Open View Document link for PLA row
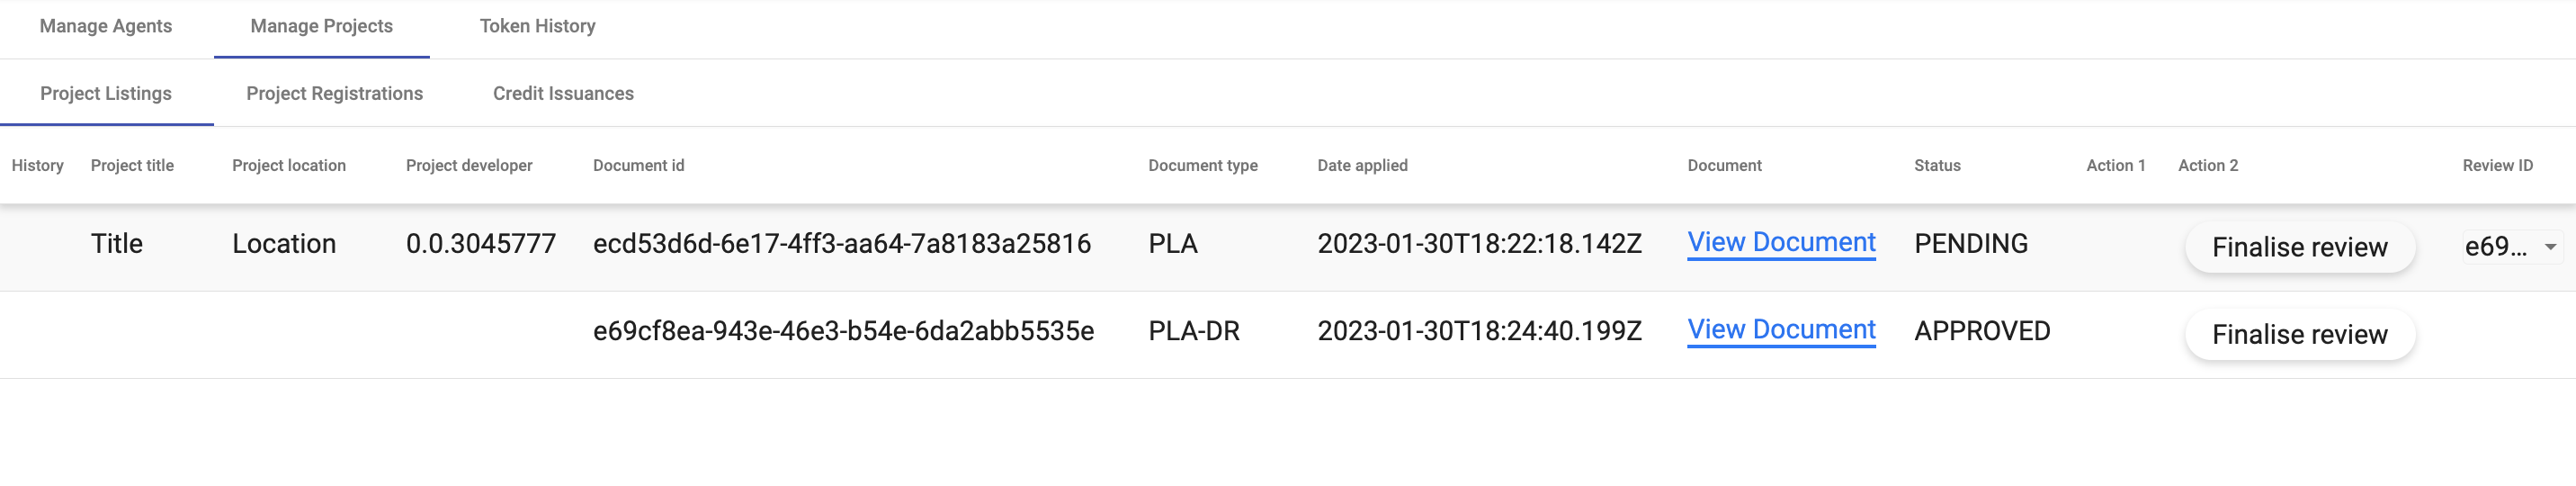Image resolution: width=2576 pixels, height=486 pixels. click(x=1781, y=243)
